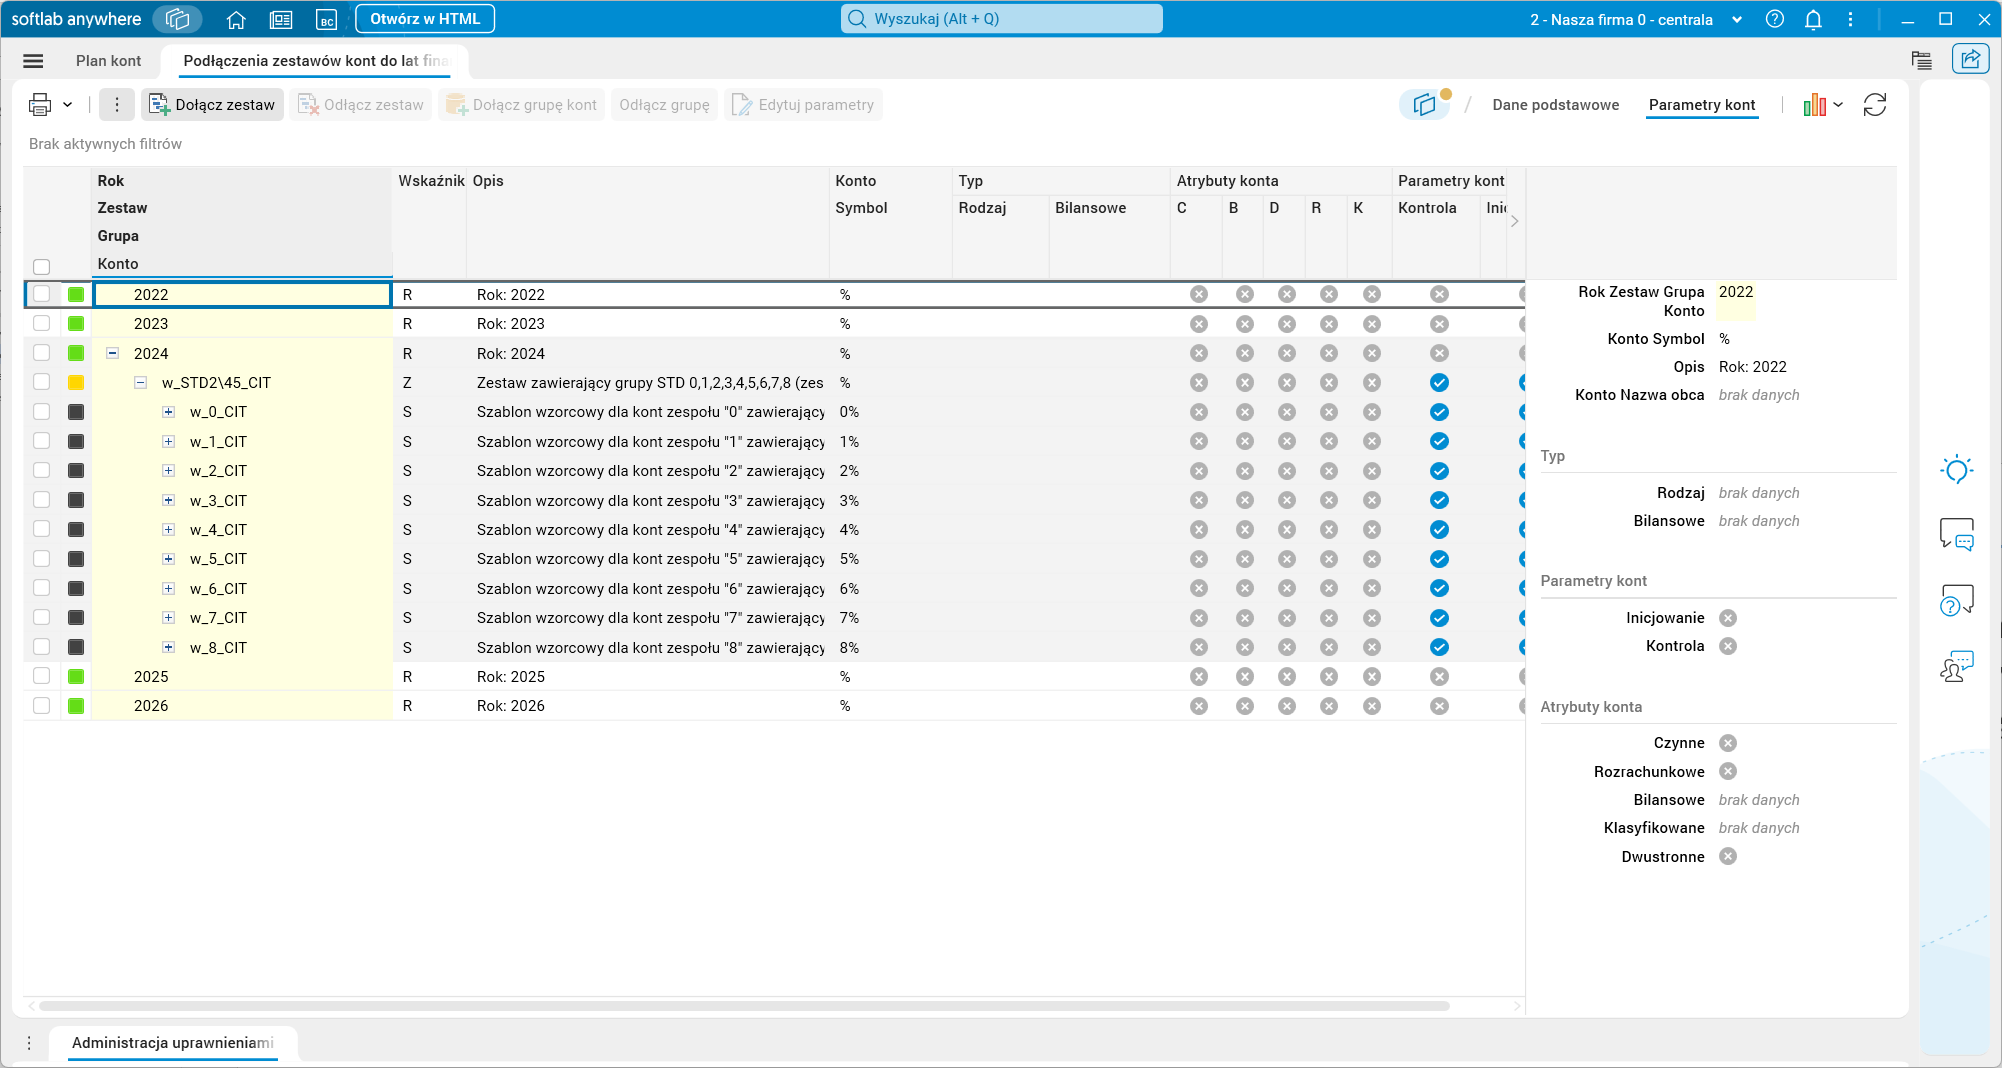Screen dimensions: 2002x1068
Task: Click Otwórz w HTML button
Action: 425,19
